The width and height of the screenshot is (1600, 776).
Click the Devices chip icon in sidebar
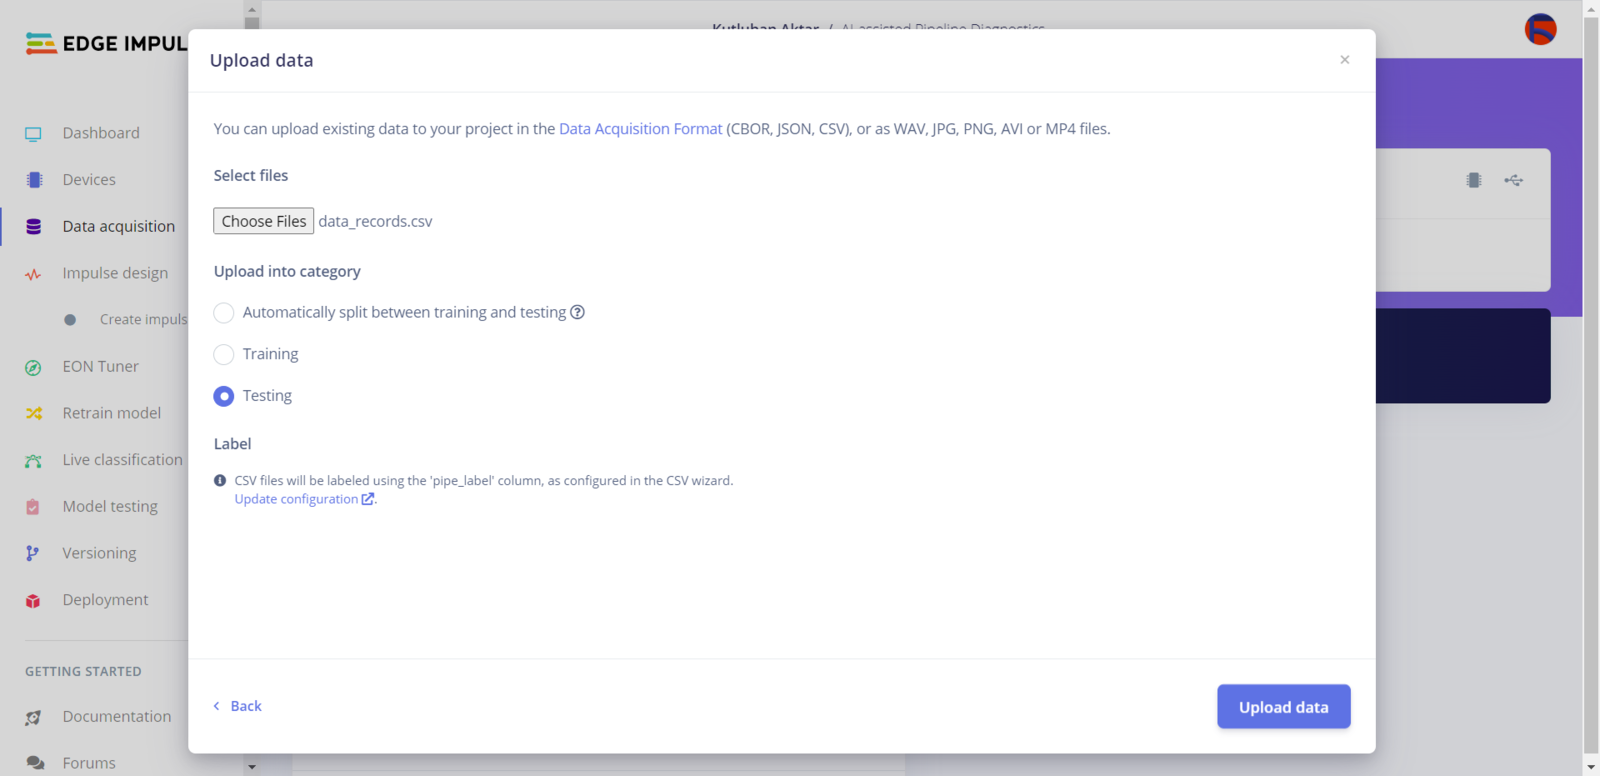point(34,180)
